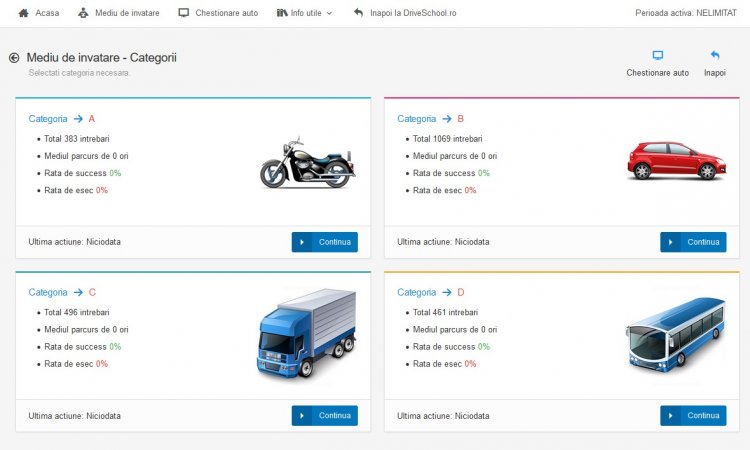Click 'Ultima actiune: Niciodata' in Category B card

pyautogui.click(x=443, y=242)
